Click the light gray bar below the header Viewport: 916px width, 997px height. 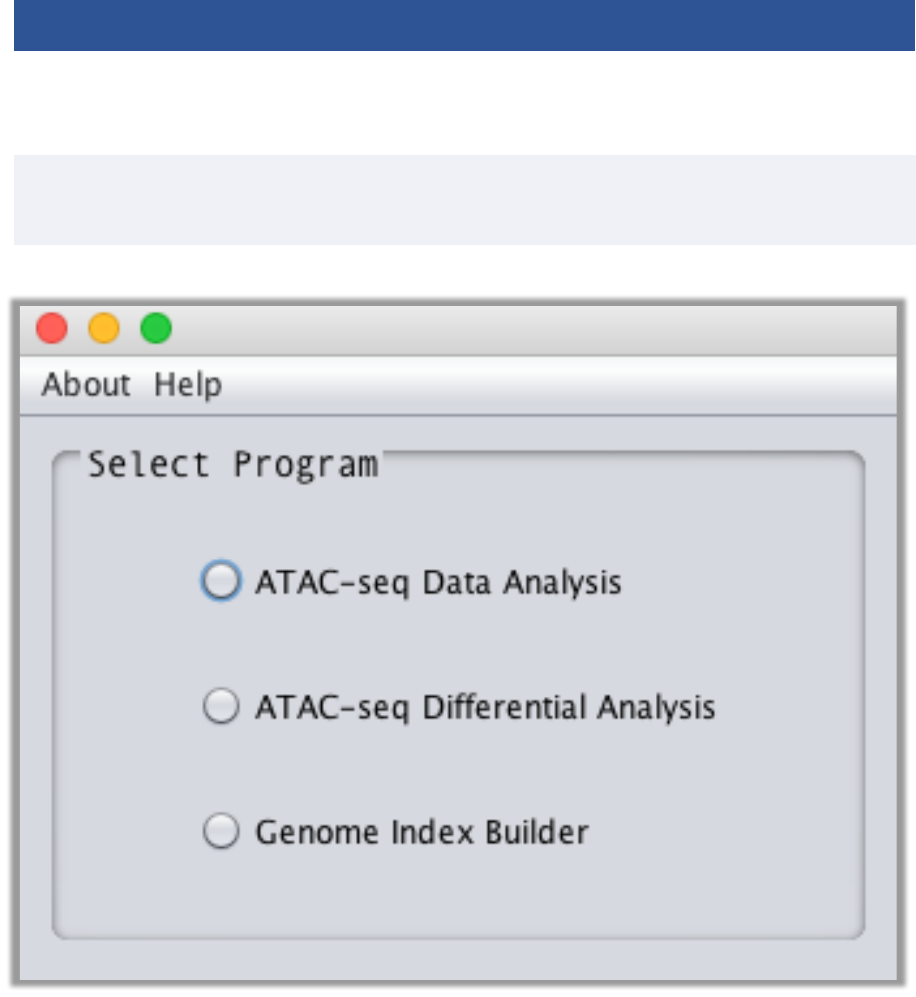point(464,199)
